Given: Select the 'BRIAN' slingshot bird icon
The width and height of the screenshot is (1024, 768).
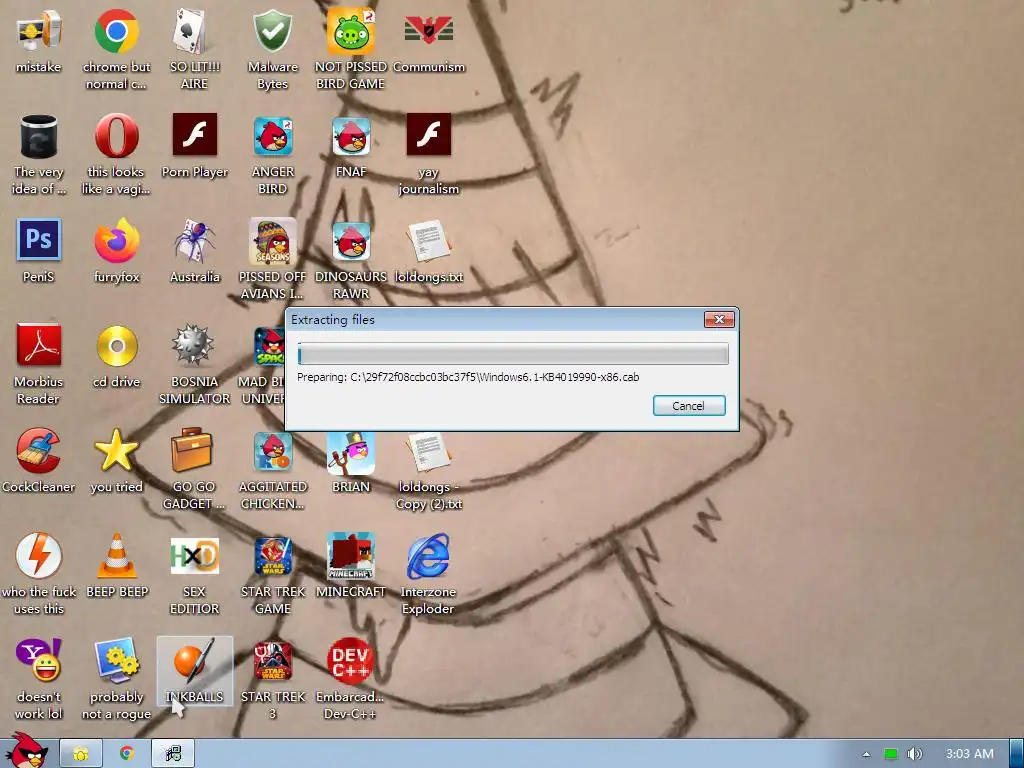Looking at the screenshot, I should tap(351, 453).
